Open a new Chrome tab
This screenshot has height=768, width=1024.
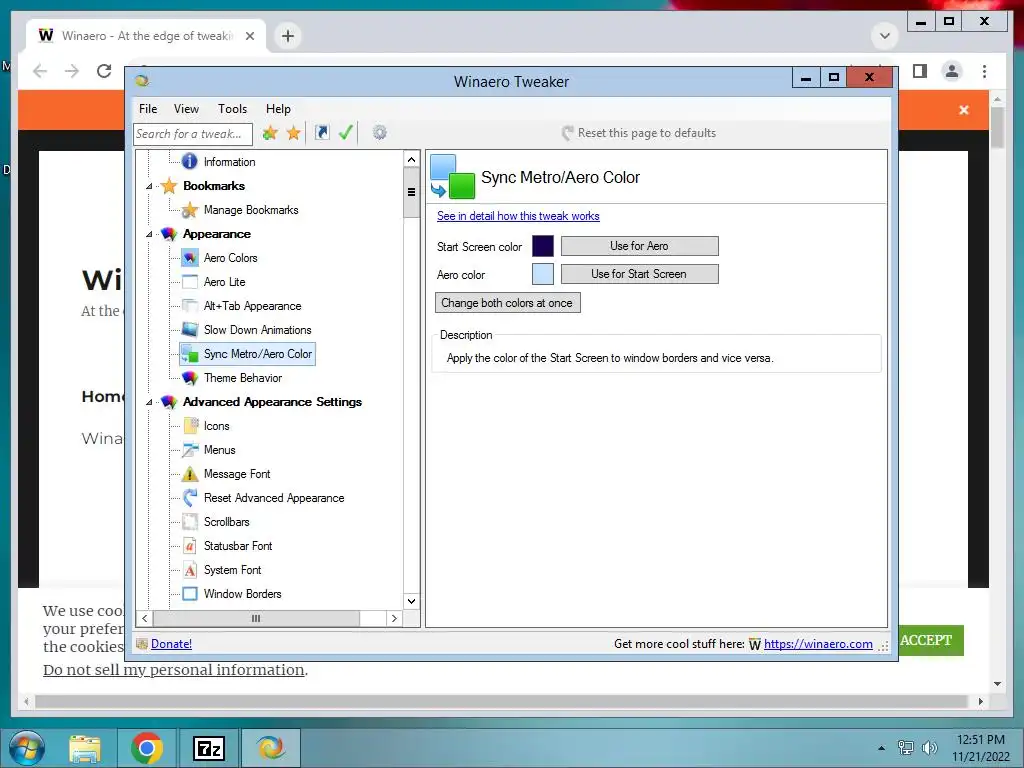(x=287, y=36)
